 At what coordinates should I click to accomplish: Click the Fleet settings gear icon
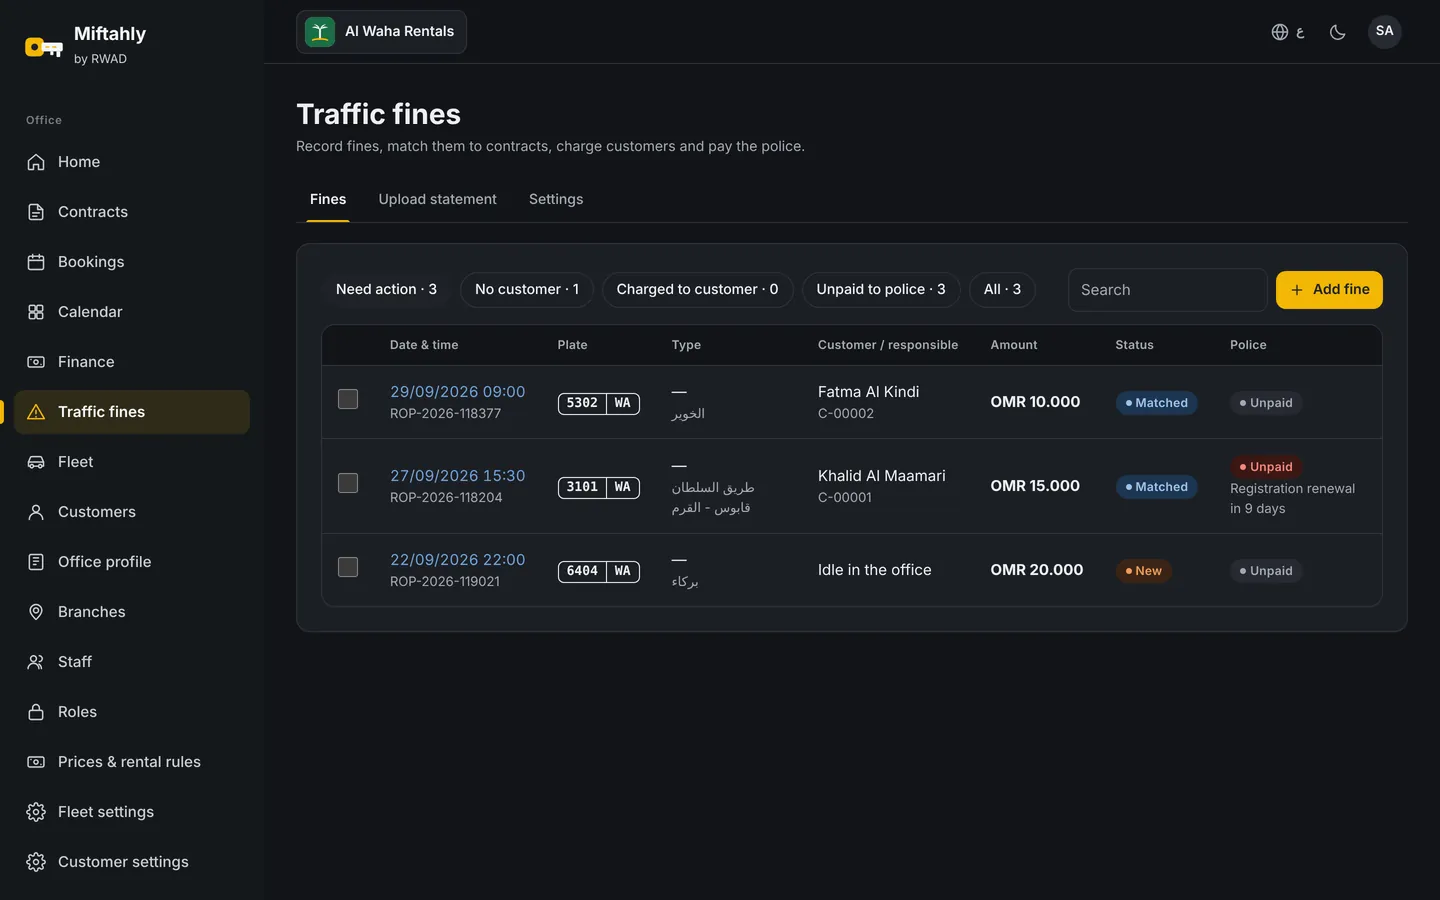point(36,812)
